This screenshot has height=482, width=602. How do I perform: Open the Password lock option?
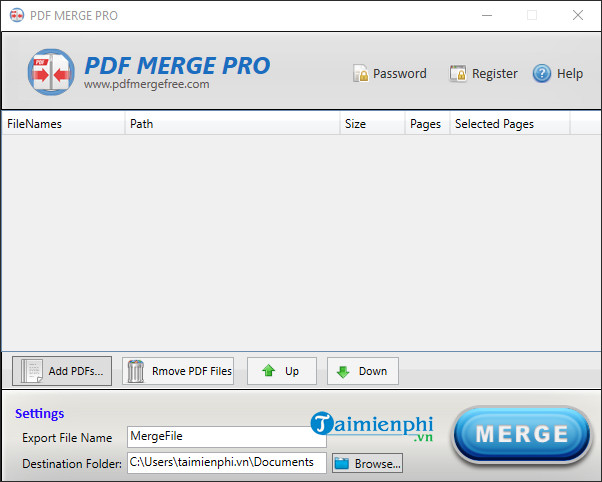pos(389,73)
